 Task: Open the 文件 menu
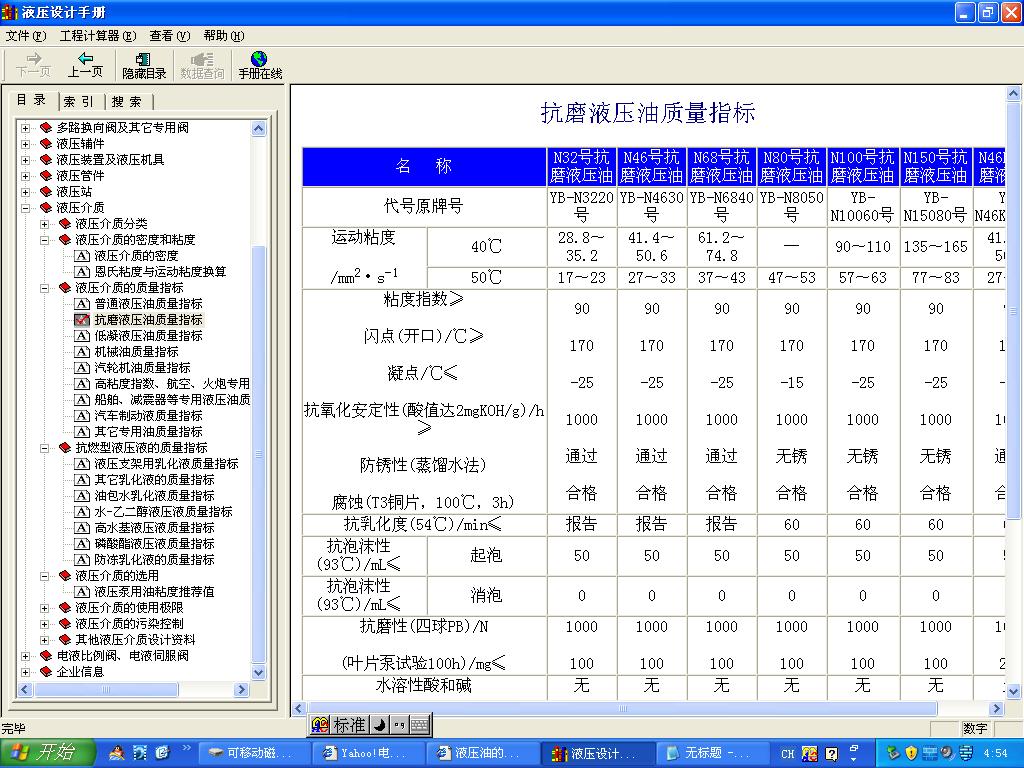pyautogui.click(x=26, y=36)
